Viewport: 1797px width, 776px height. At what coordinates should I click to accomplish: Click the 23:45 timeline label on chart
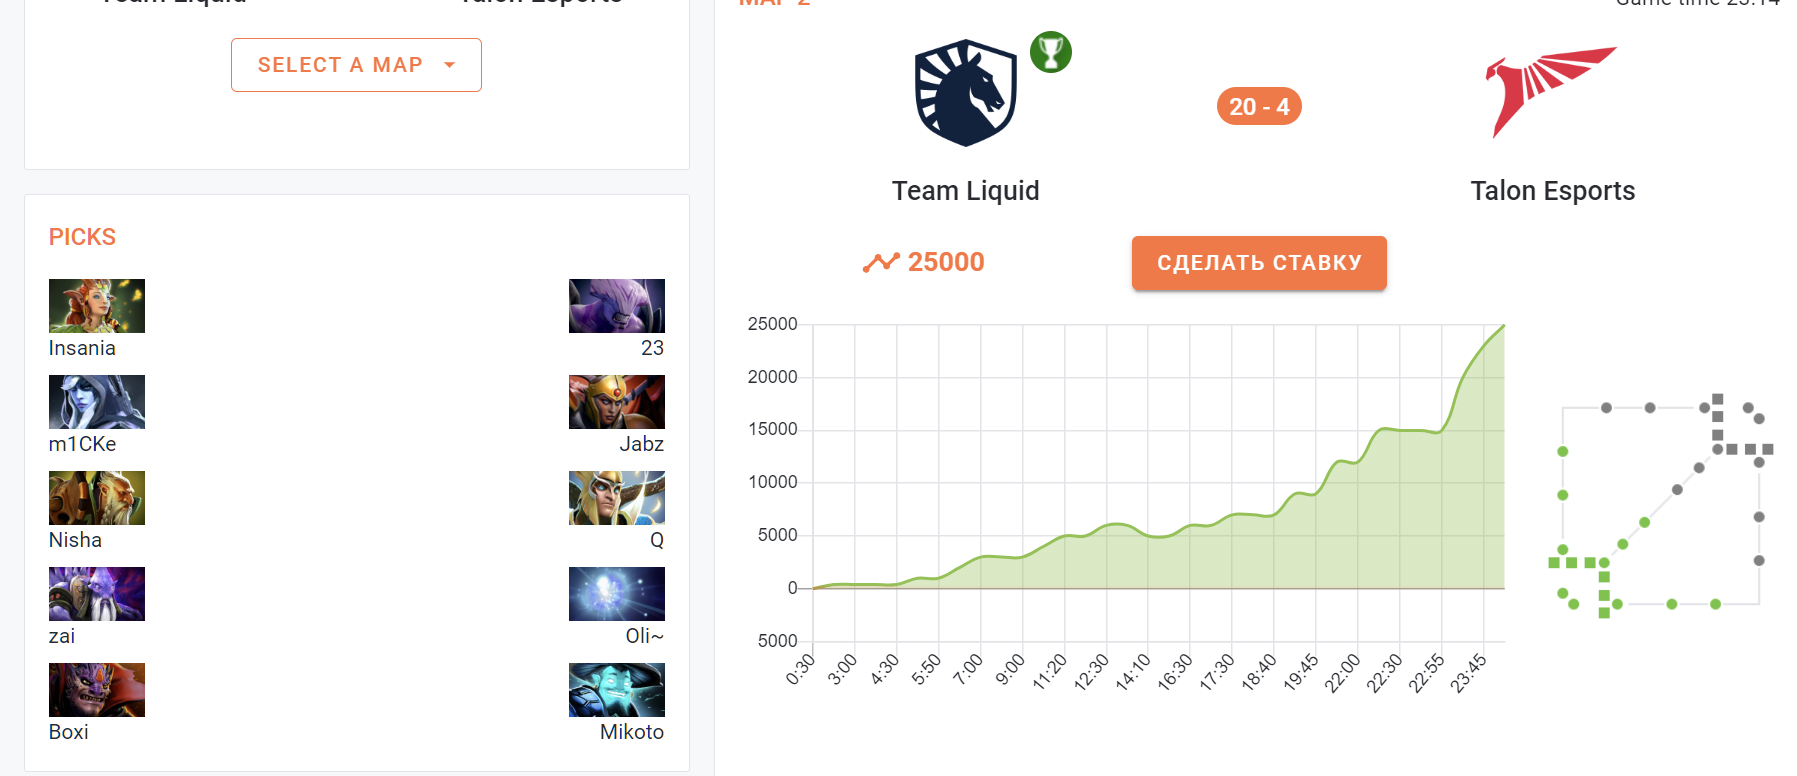coord(1469,673)
